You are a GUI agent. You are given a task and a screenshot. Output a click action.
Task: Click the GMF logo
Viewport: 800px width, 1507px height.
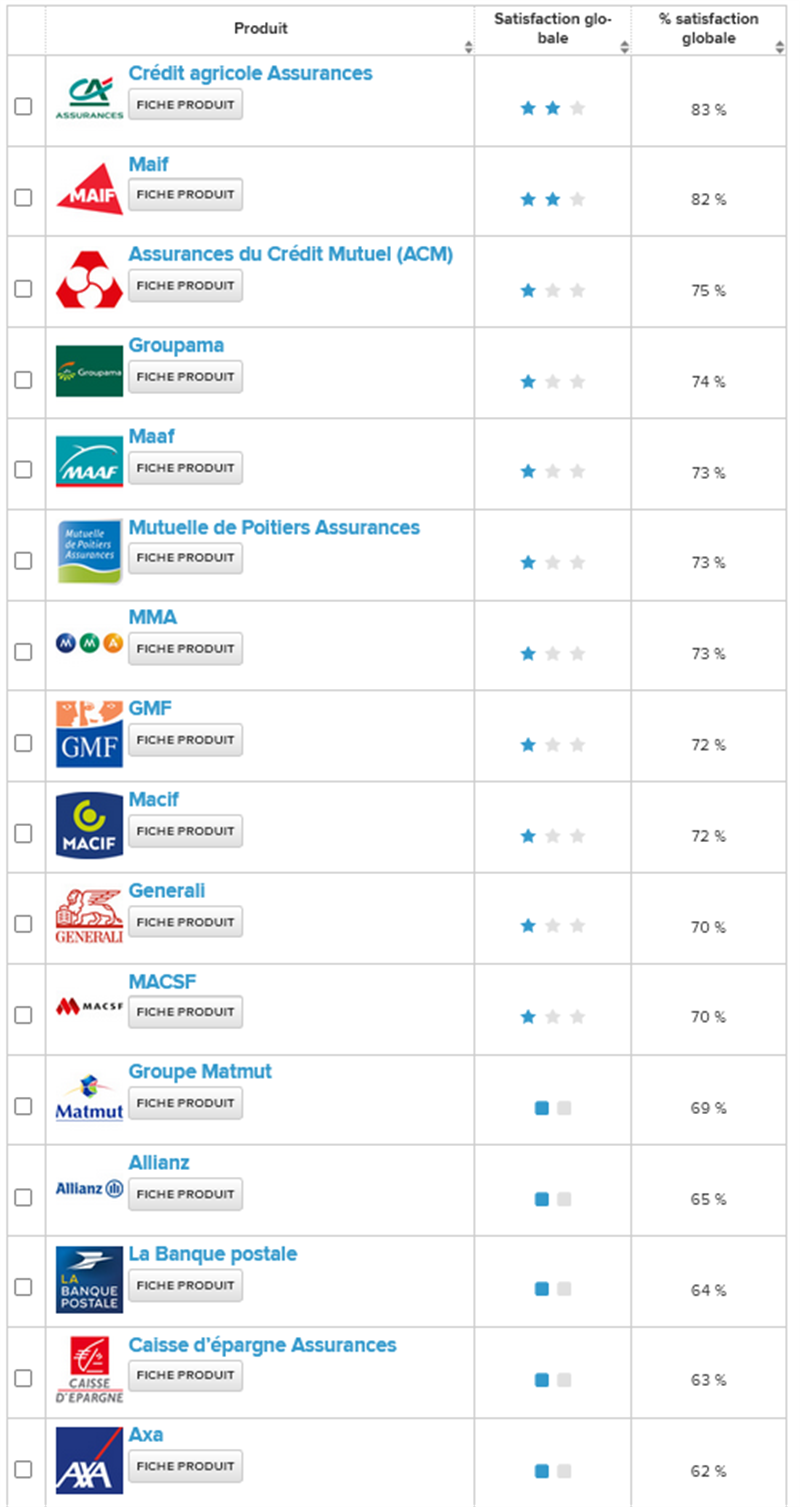coord(89,734)
